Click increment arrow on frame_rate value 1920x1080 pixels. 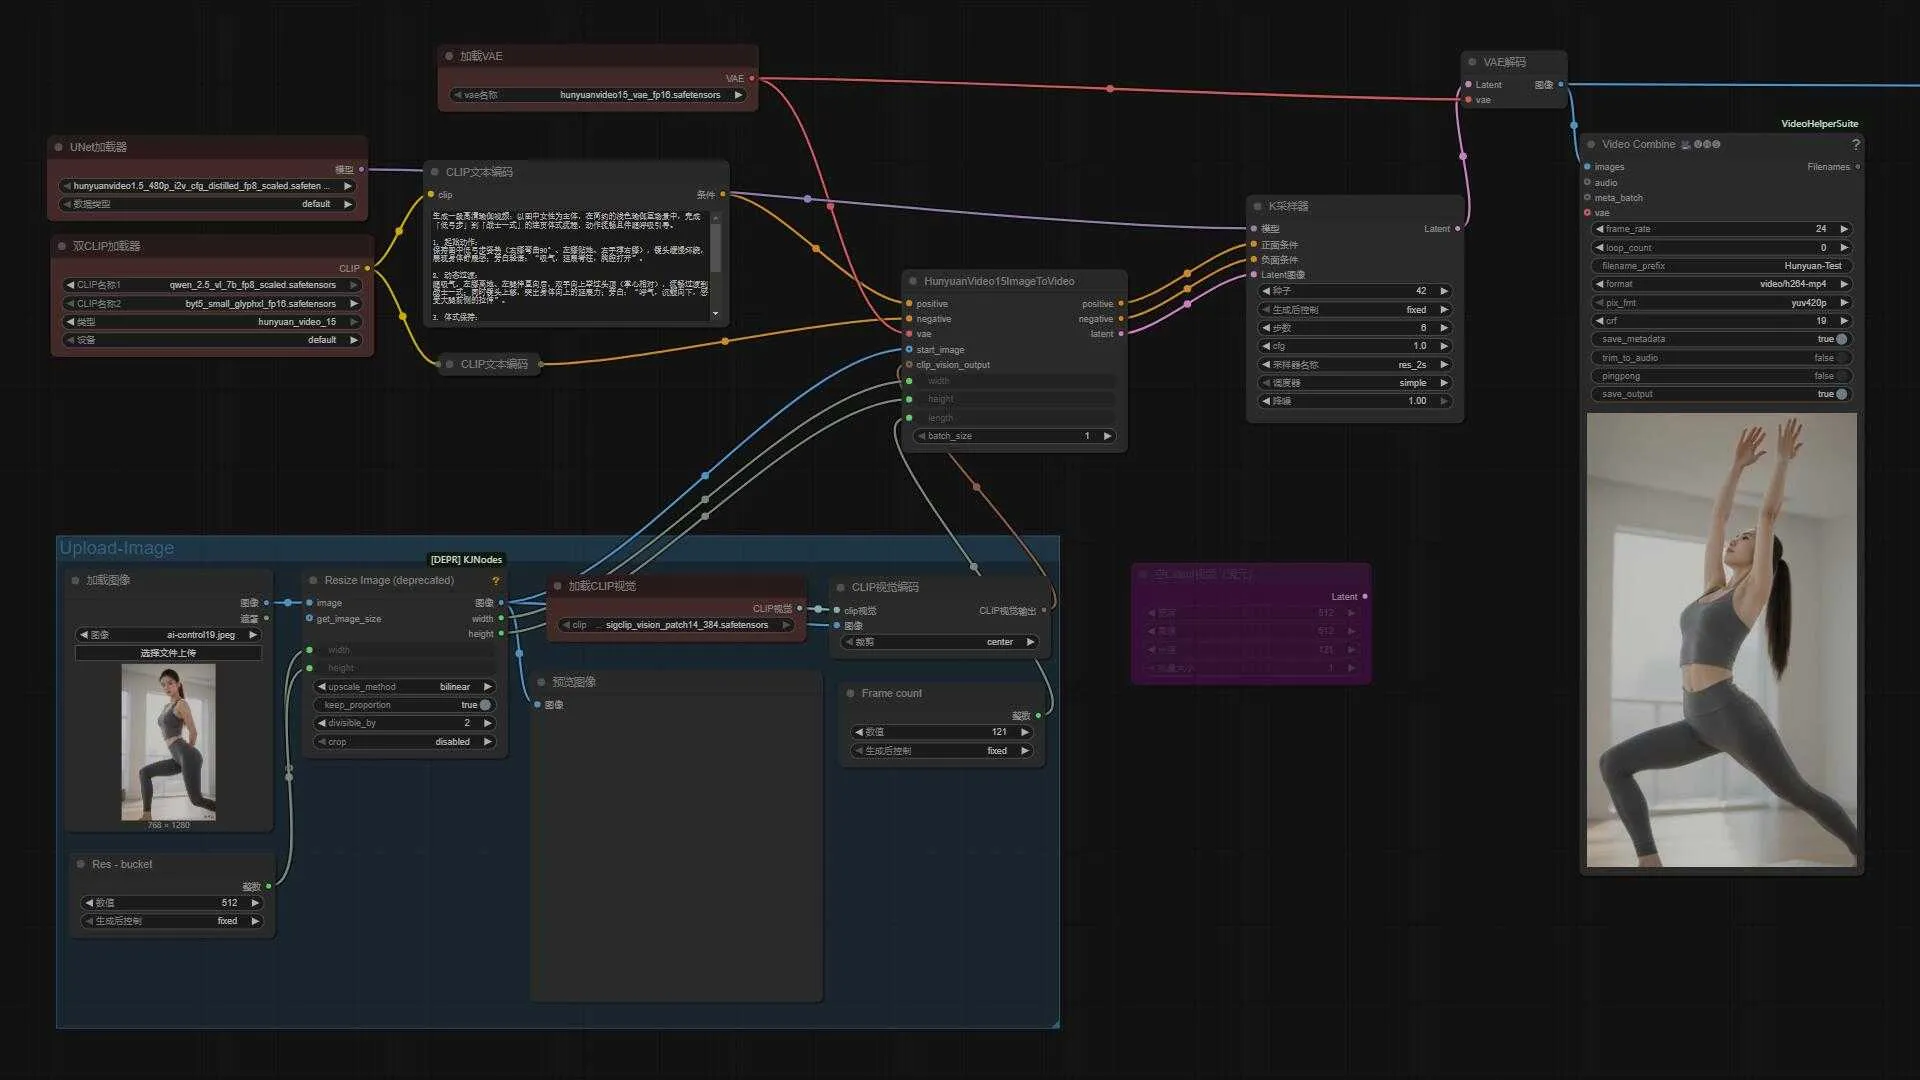[1844, 229]
